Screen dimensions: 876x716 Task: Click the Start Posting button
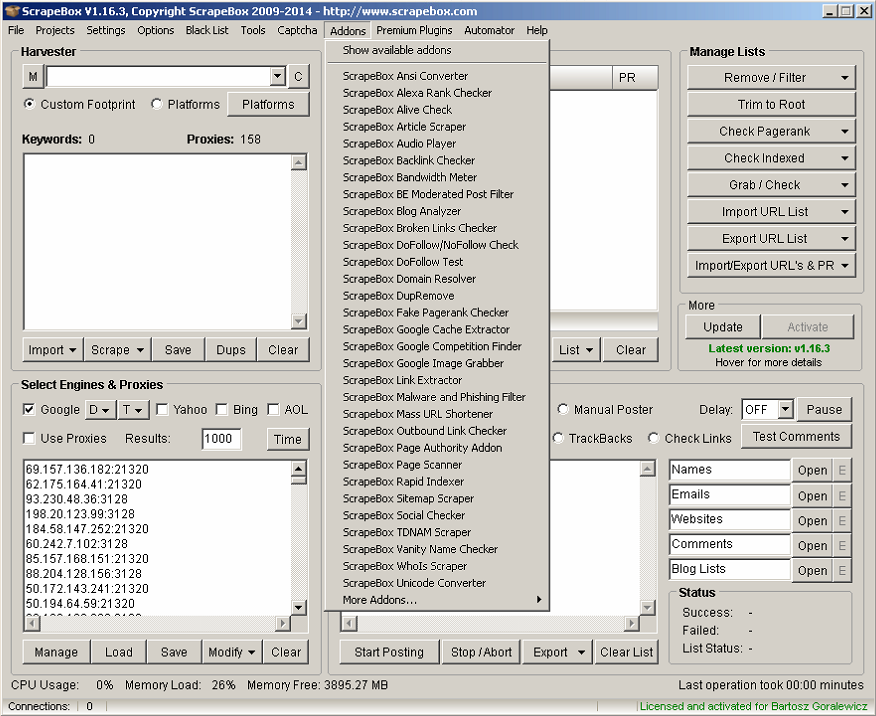coord(389,652)
